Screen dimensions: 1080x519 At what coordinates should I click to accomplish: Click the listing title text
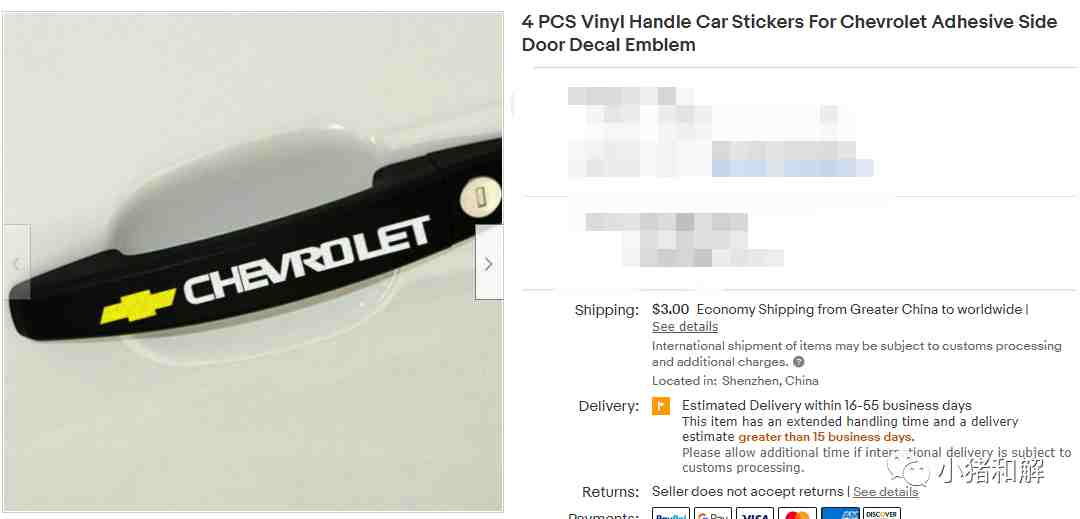(789, 33)
